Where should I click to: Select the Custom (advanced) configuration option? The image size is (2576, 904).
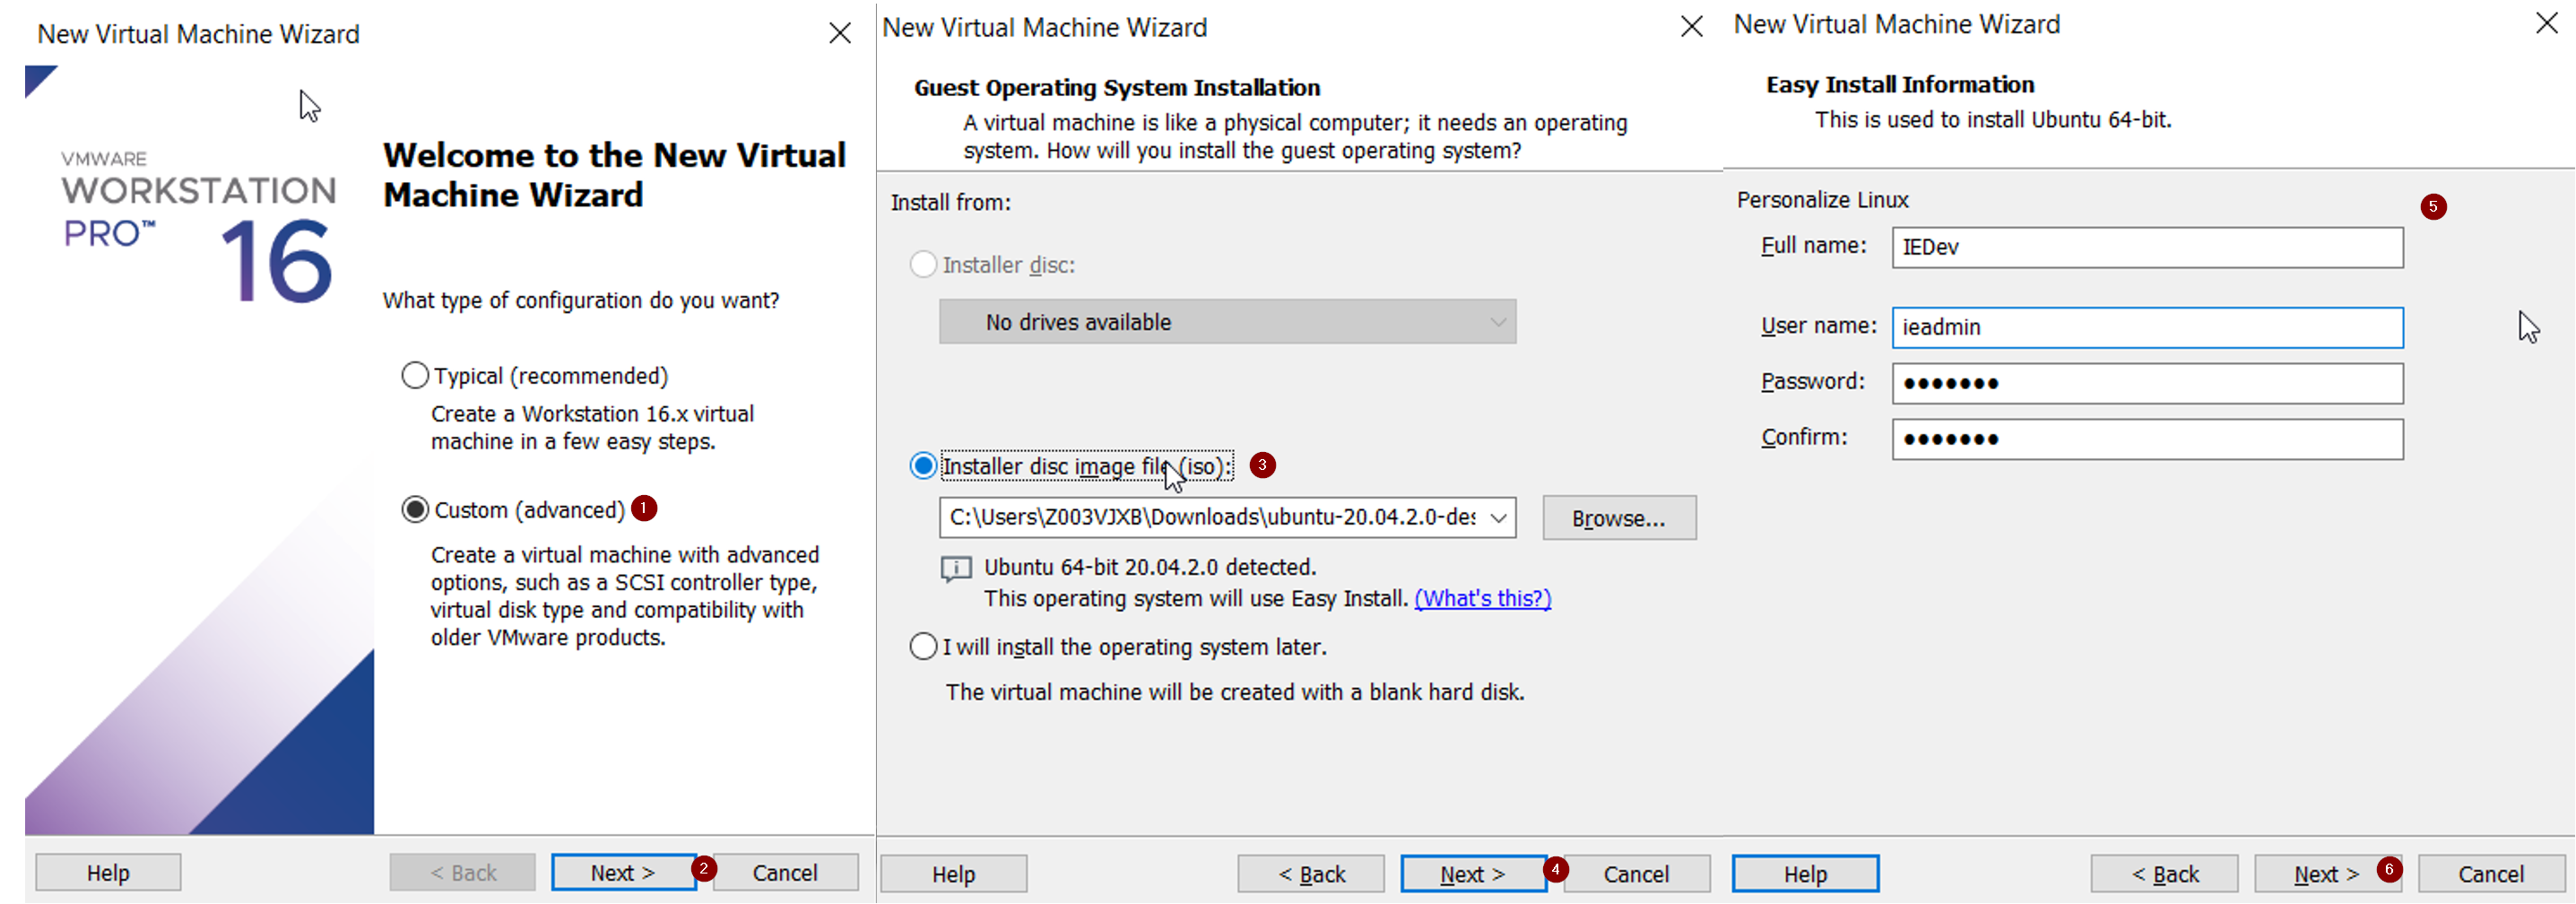[414, 509]
